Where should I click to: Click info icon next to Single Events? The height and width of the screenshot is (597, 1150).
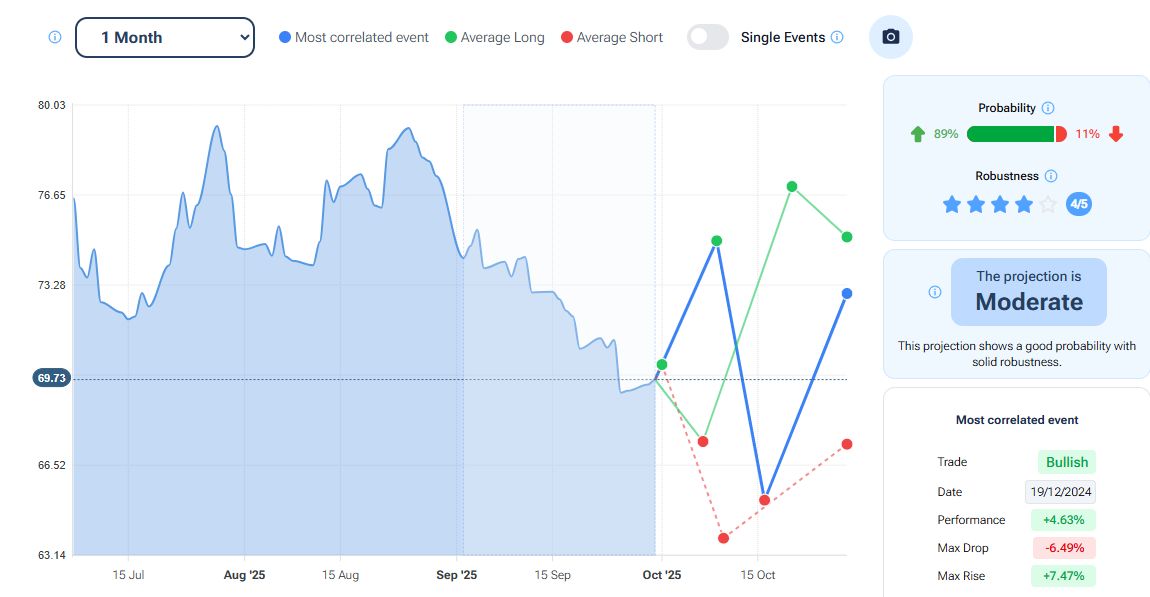tap(837, 37)
